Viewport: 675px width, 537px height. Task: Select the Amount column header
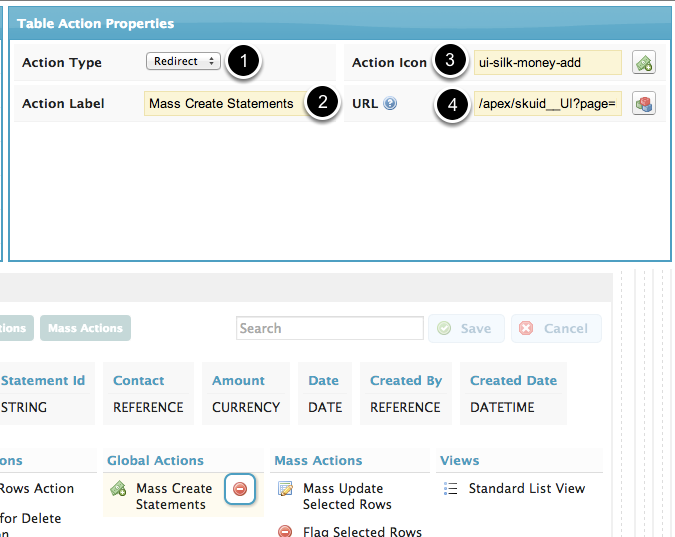coord(238,380)
